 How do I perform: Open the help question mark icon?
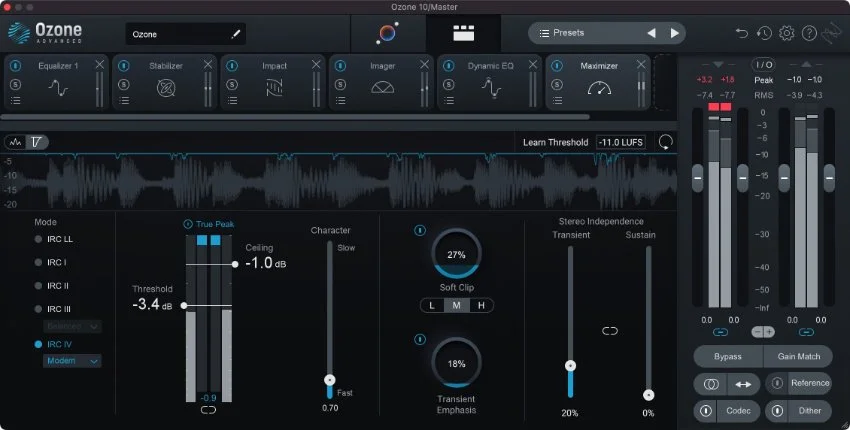(x=809, y=33)
